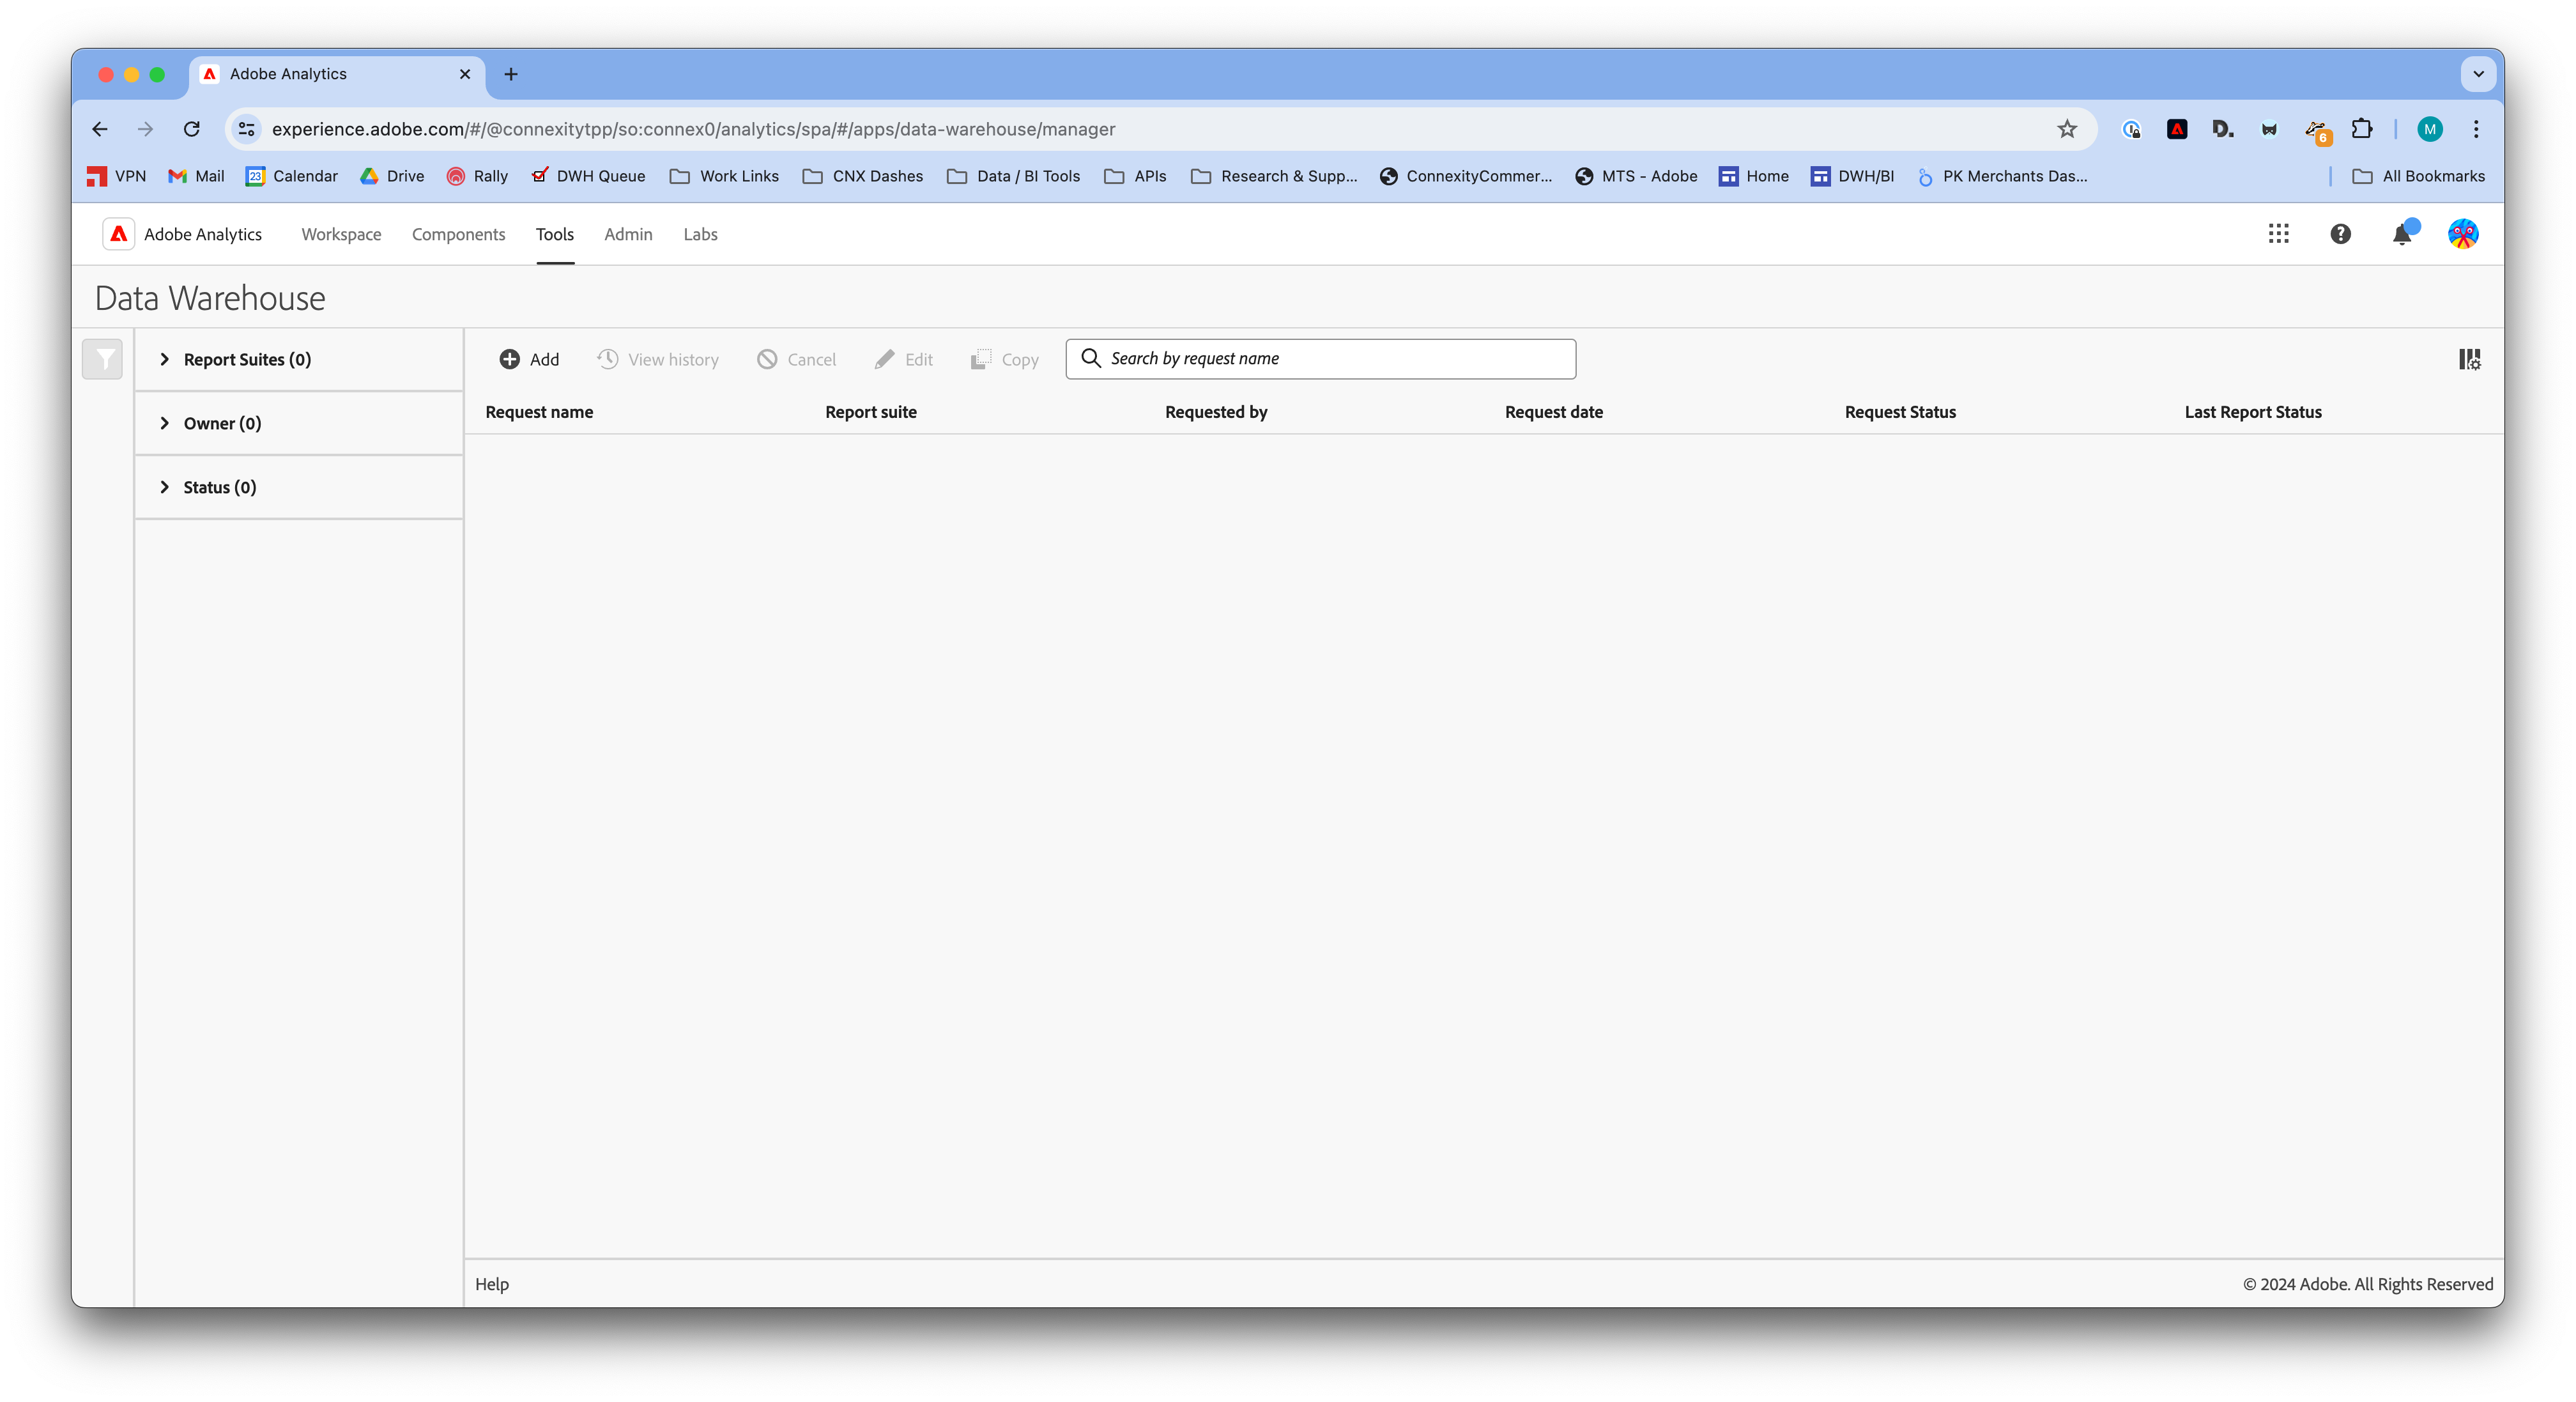Sort by Last Report Status column header
Screen dimensions: 2576x1402
coord(2253,412)
